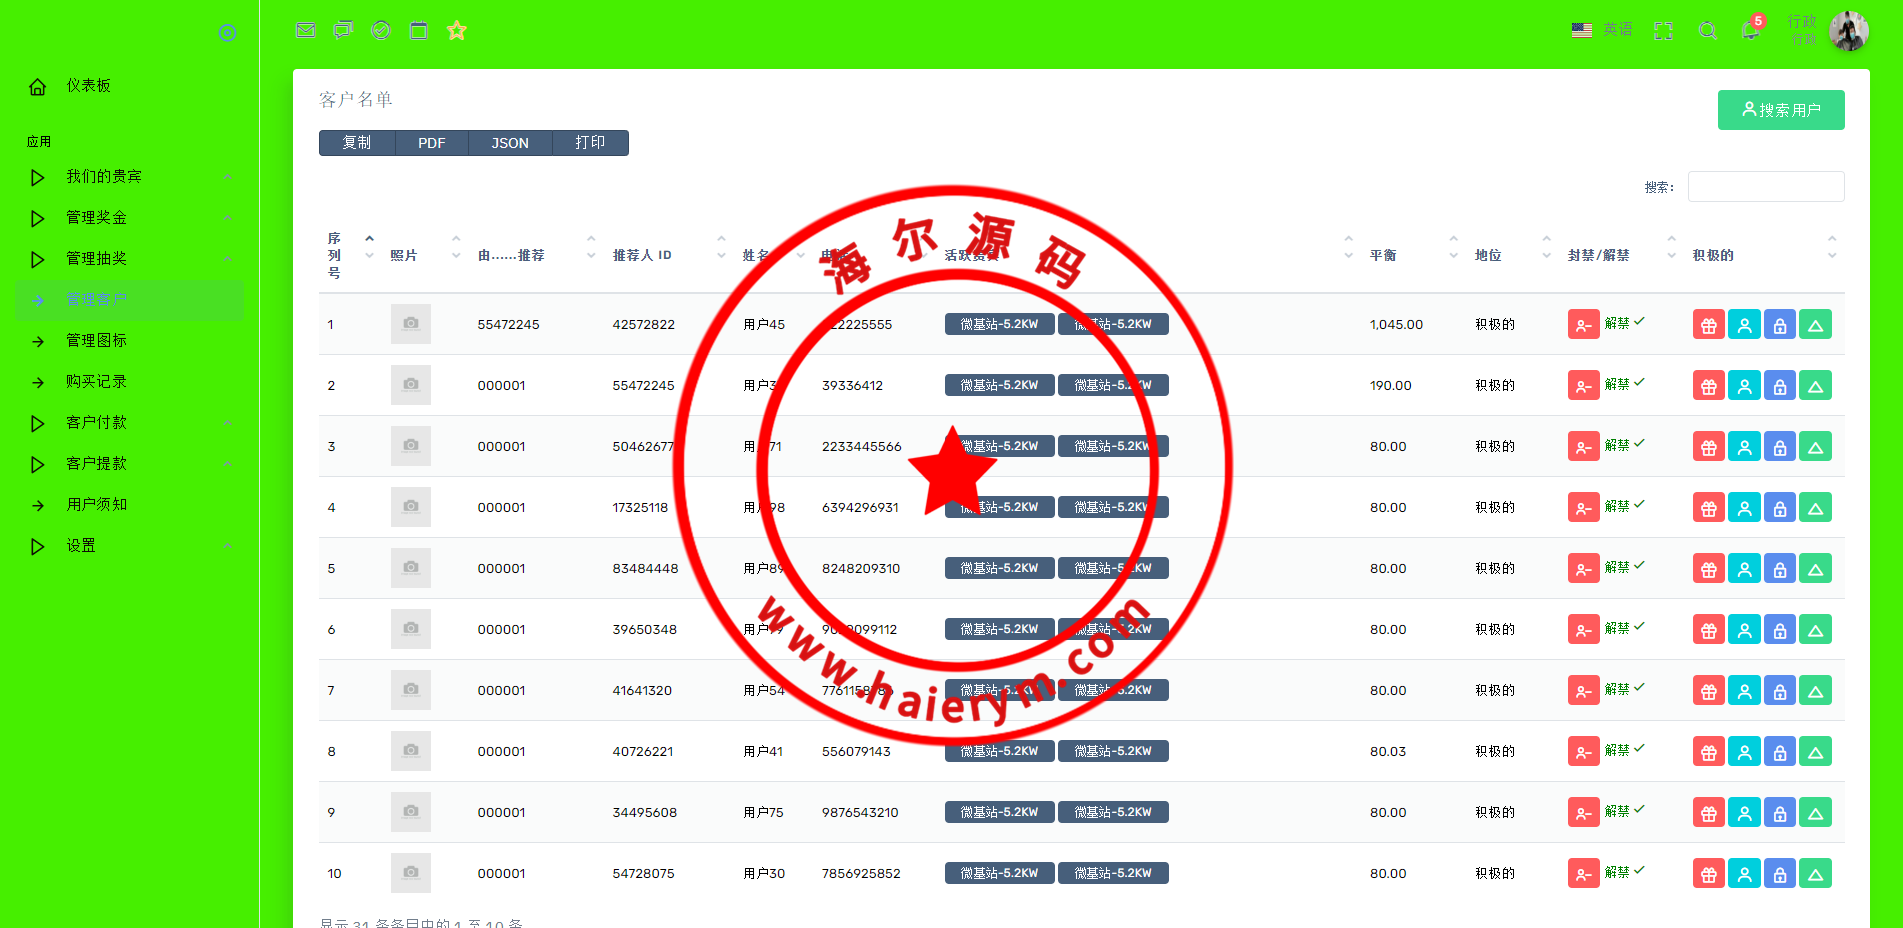Image resolution: width=1903 pixels, height=928 pixels.
Task: Click the 搜索用户 button
Action: click(x=1780, y=110)
